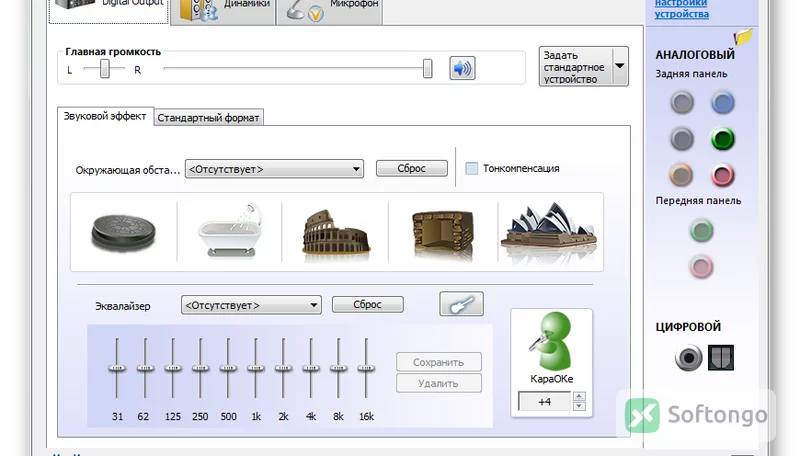The width and height of the screenshot is (800, 456).
Task: Open the guitar equalizer preset button
Action: pos(462,305)
